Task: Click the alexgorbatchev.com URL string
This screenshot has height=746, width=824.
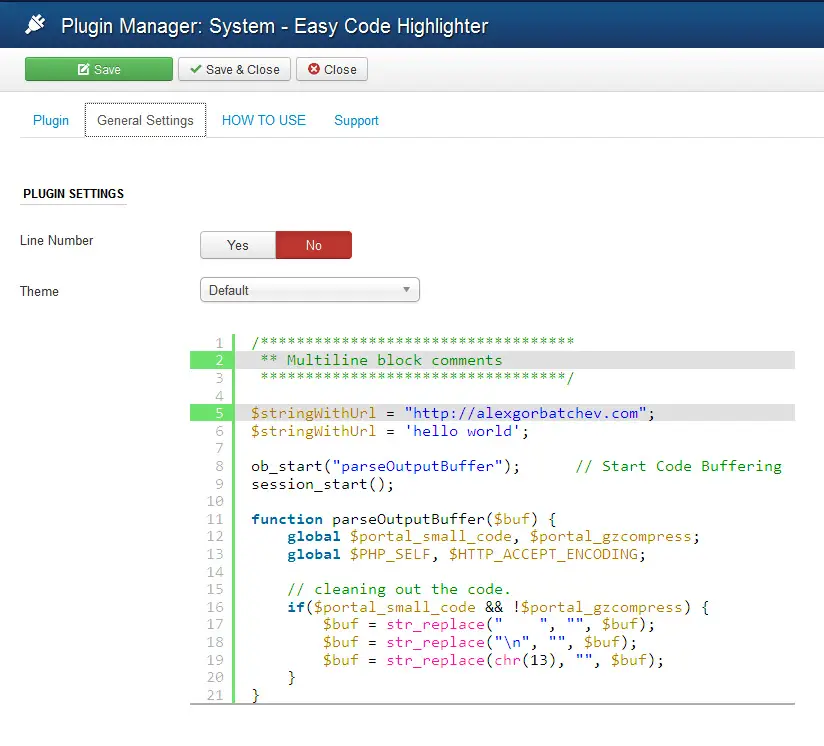Action: (x=526, y=413)
